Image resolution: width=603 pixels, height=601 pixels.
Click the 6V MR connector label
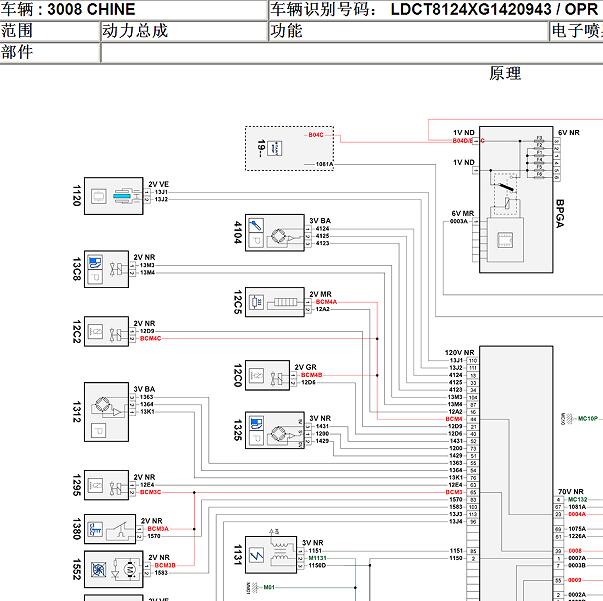pos(463,213)
